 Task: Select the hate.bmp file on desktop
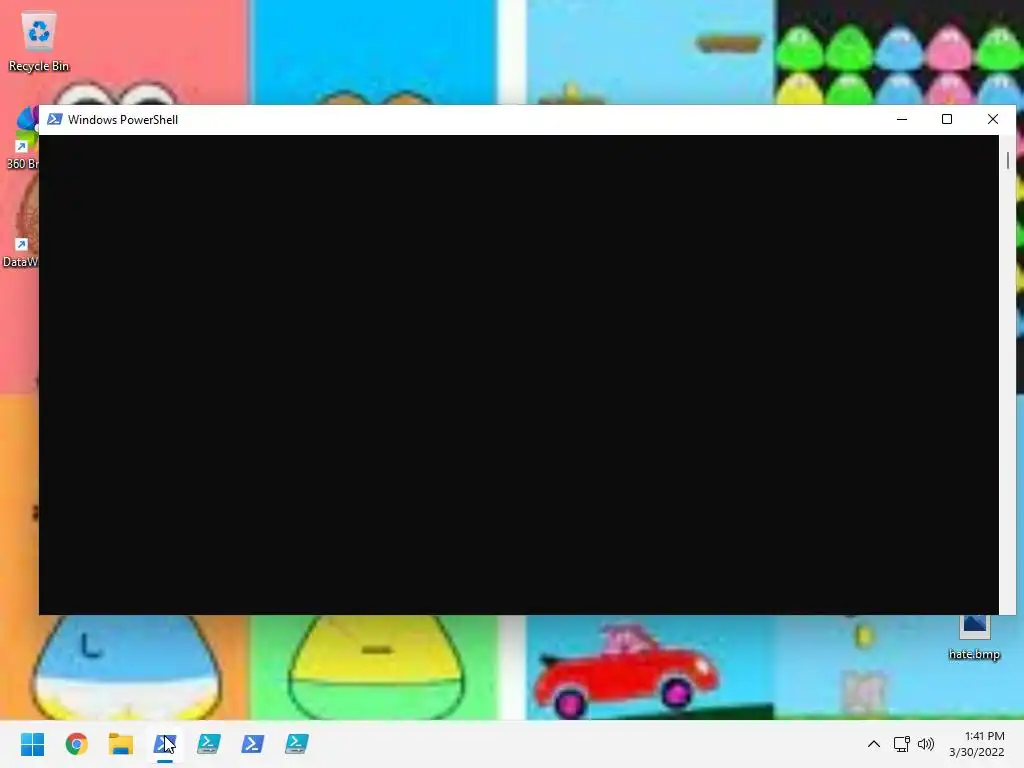coord(974,637)
